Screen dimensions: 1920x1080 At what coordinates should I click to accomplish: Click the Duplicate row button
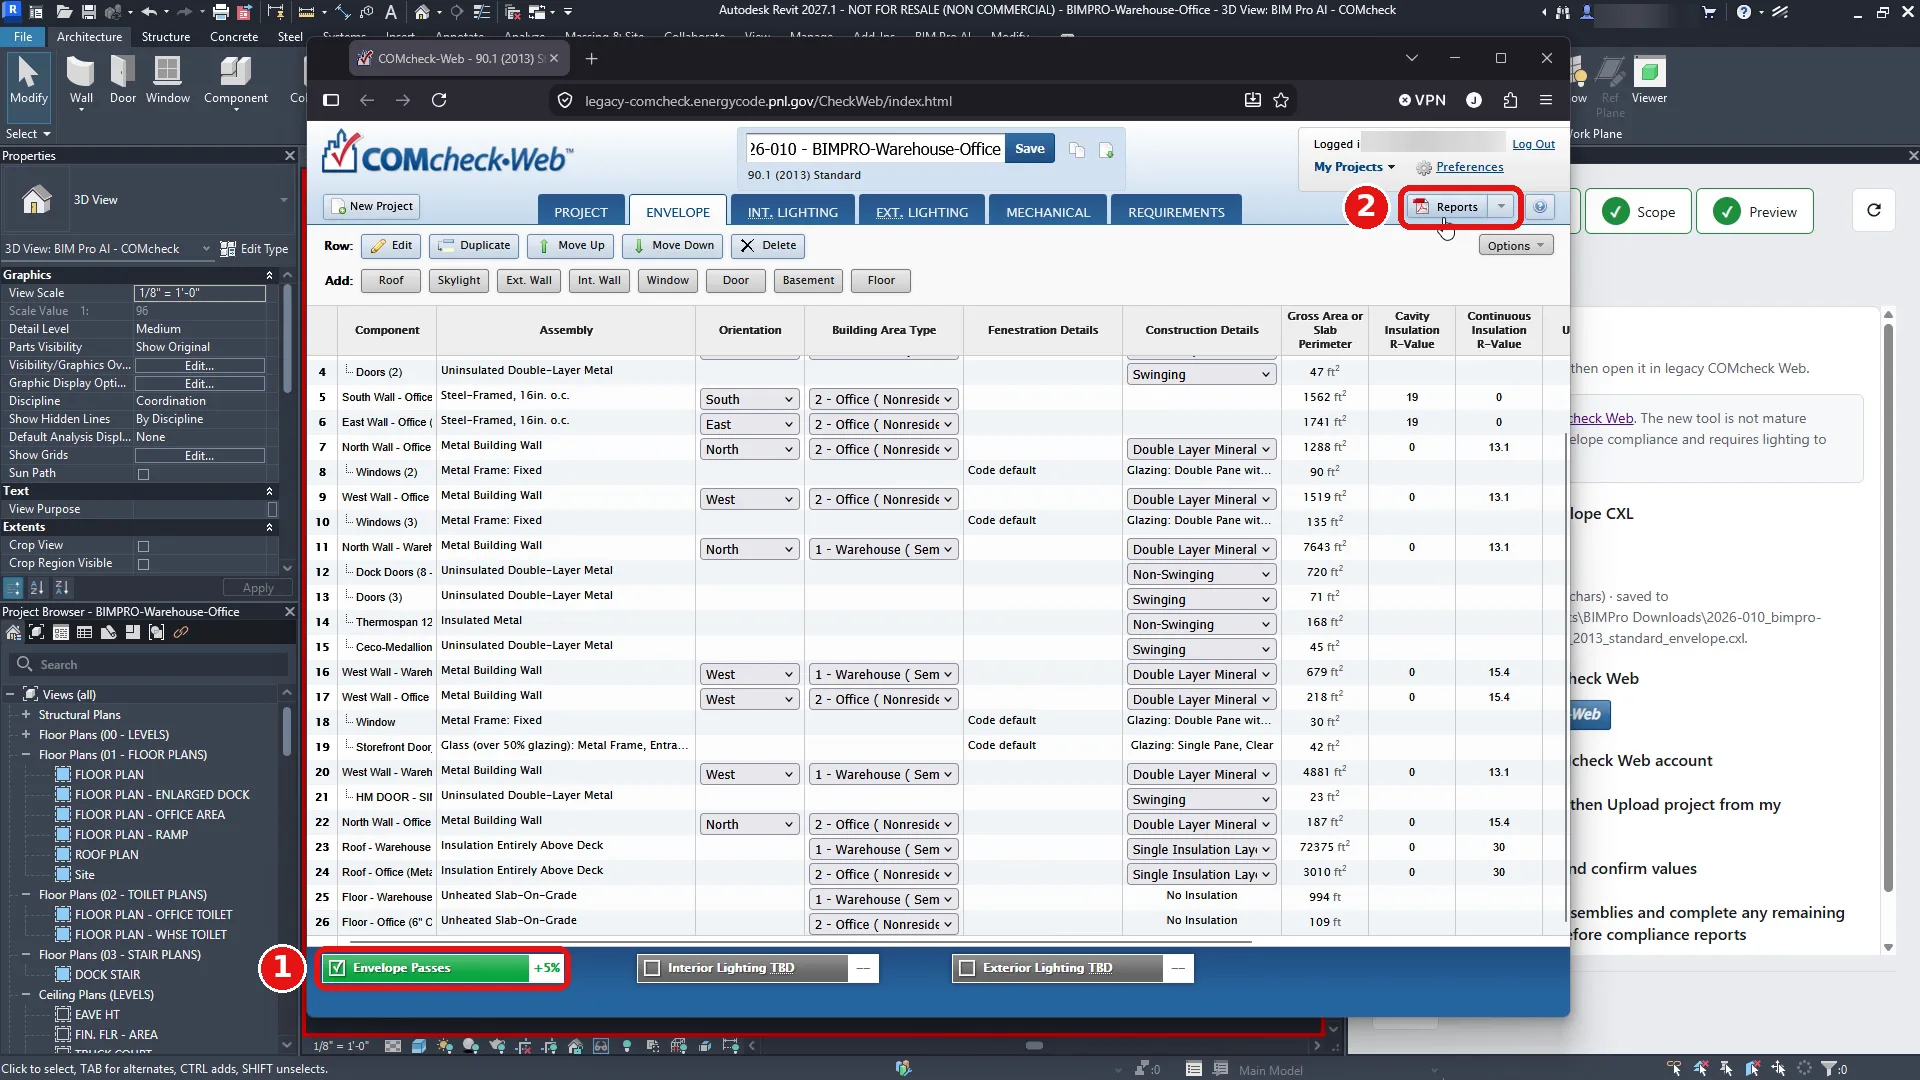tap(474, 246)
